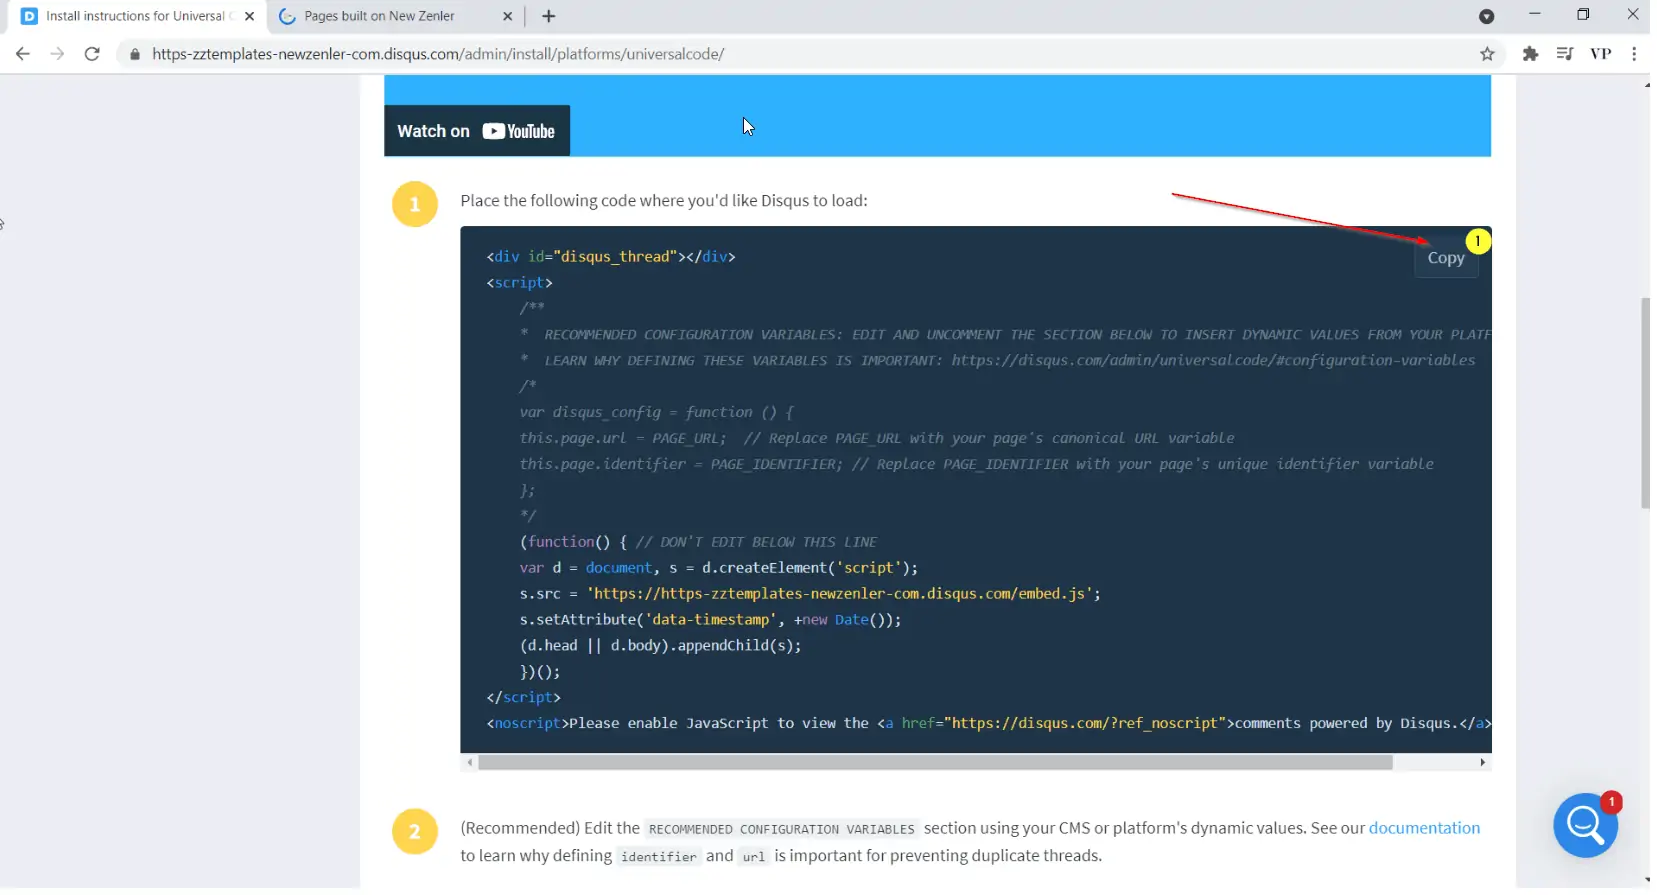
Task: Click the code box horizontal scrollbar thumb
Action: [x=935, y=762]
